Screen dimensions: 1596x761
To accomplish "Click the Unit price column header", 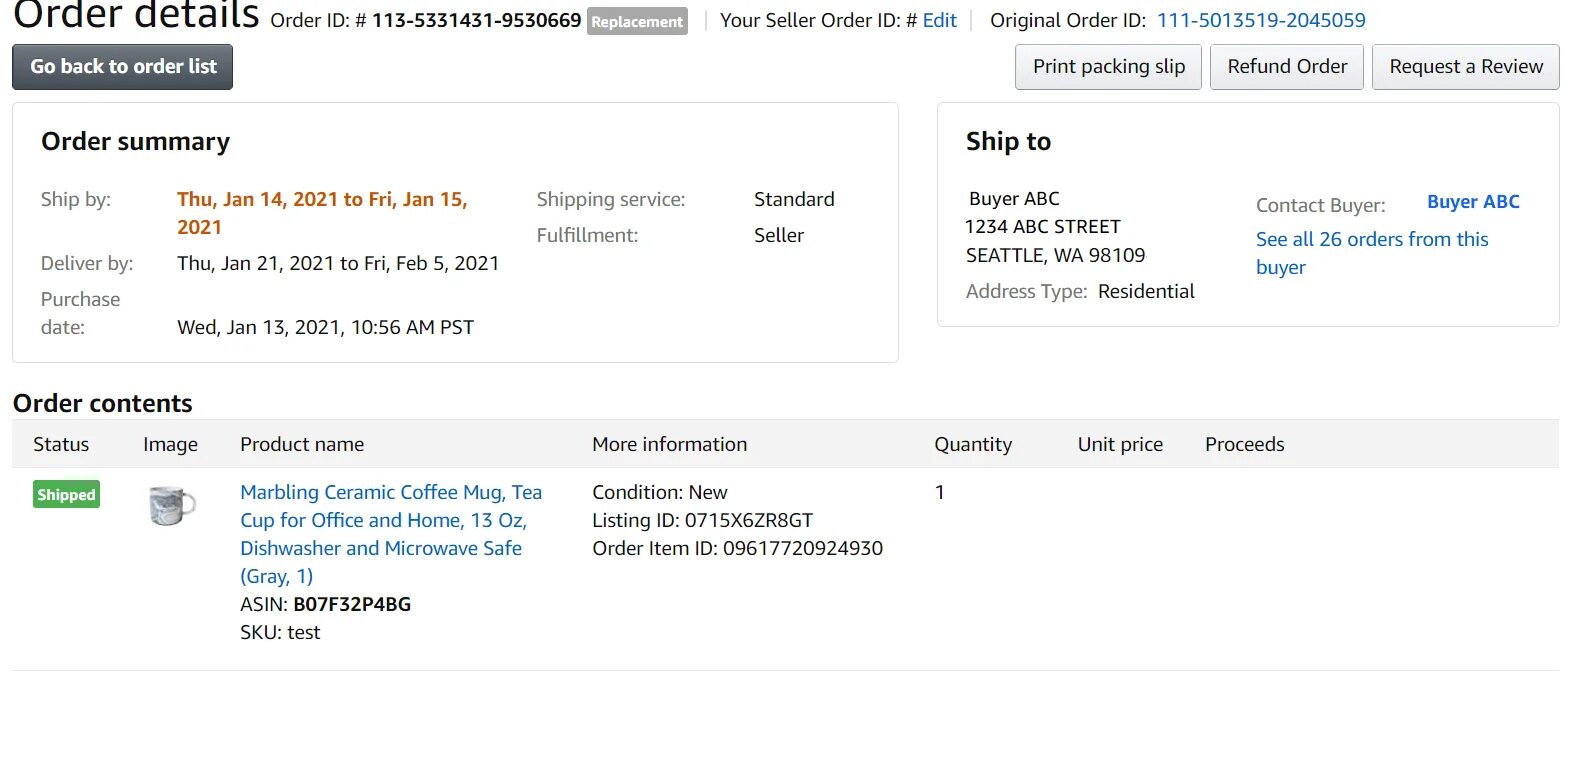I will [1120, 444].
